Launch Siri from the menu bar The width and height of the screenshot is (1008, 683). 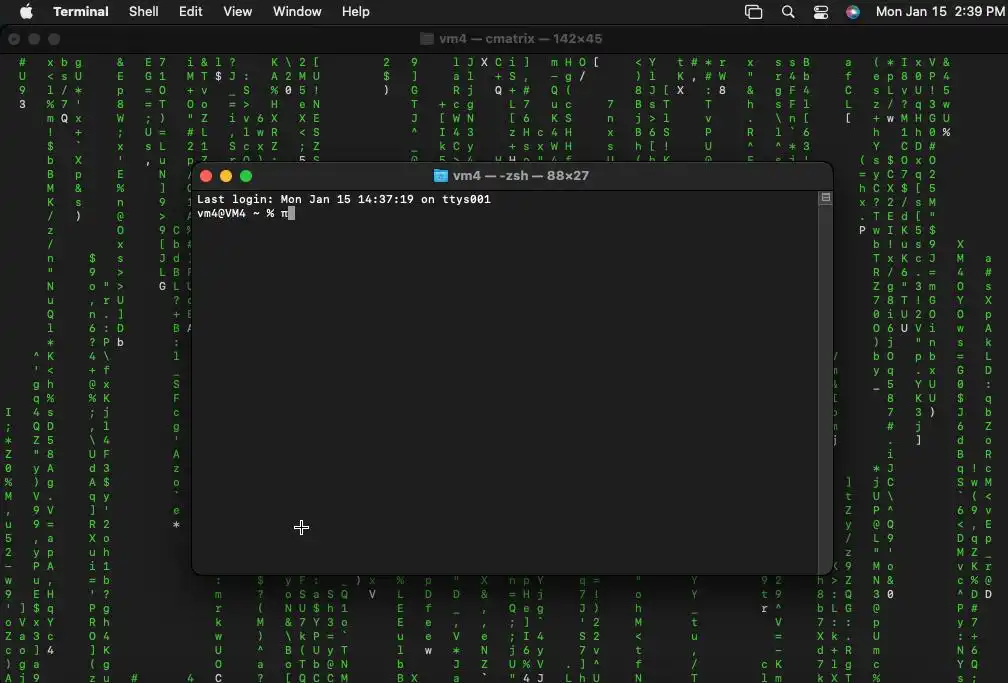pos(852,12)
